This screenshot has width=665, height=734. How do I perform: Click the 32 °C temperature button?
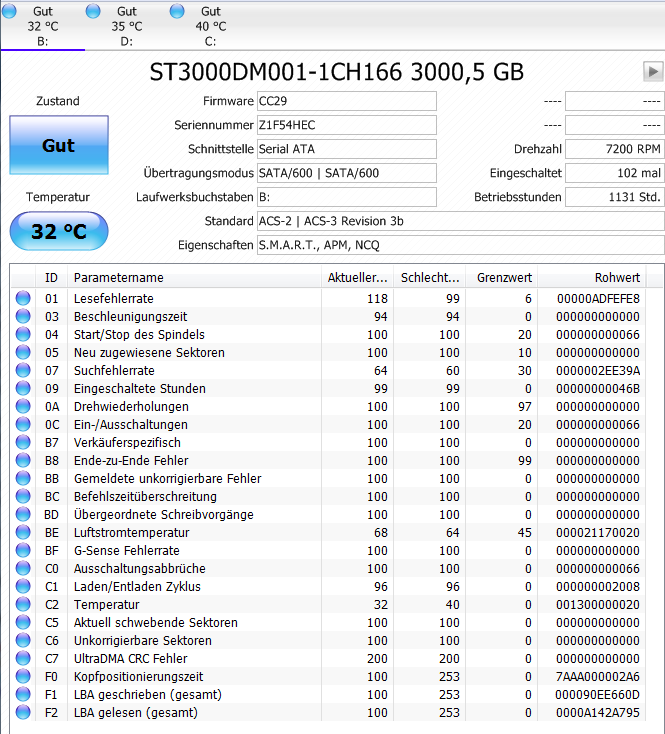[59, 231]
